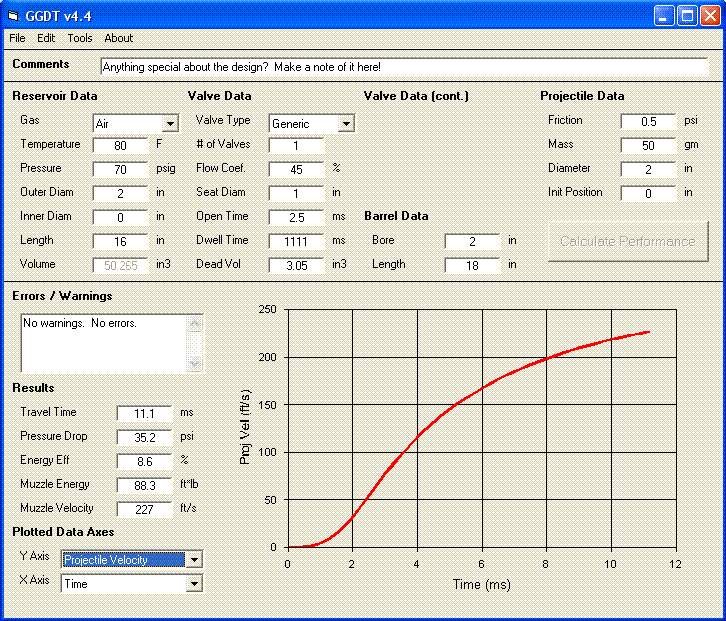Expand the Valve Type dropdown
Image resolution: width=726 pixels, height=621 pixels.
pos(346,124)
